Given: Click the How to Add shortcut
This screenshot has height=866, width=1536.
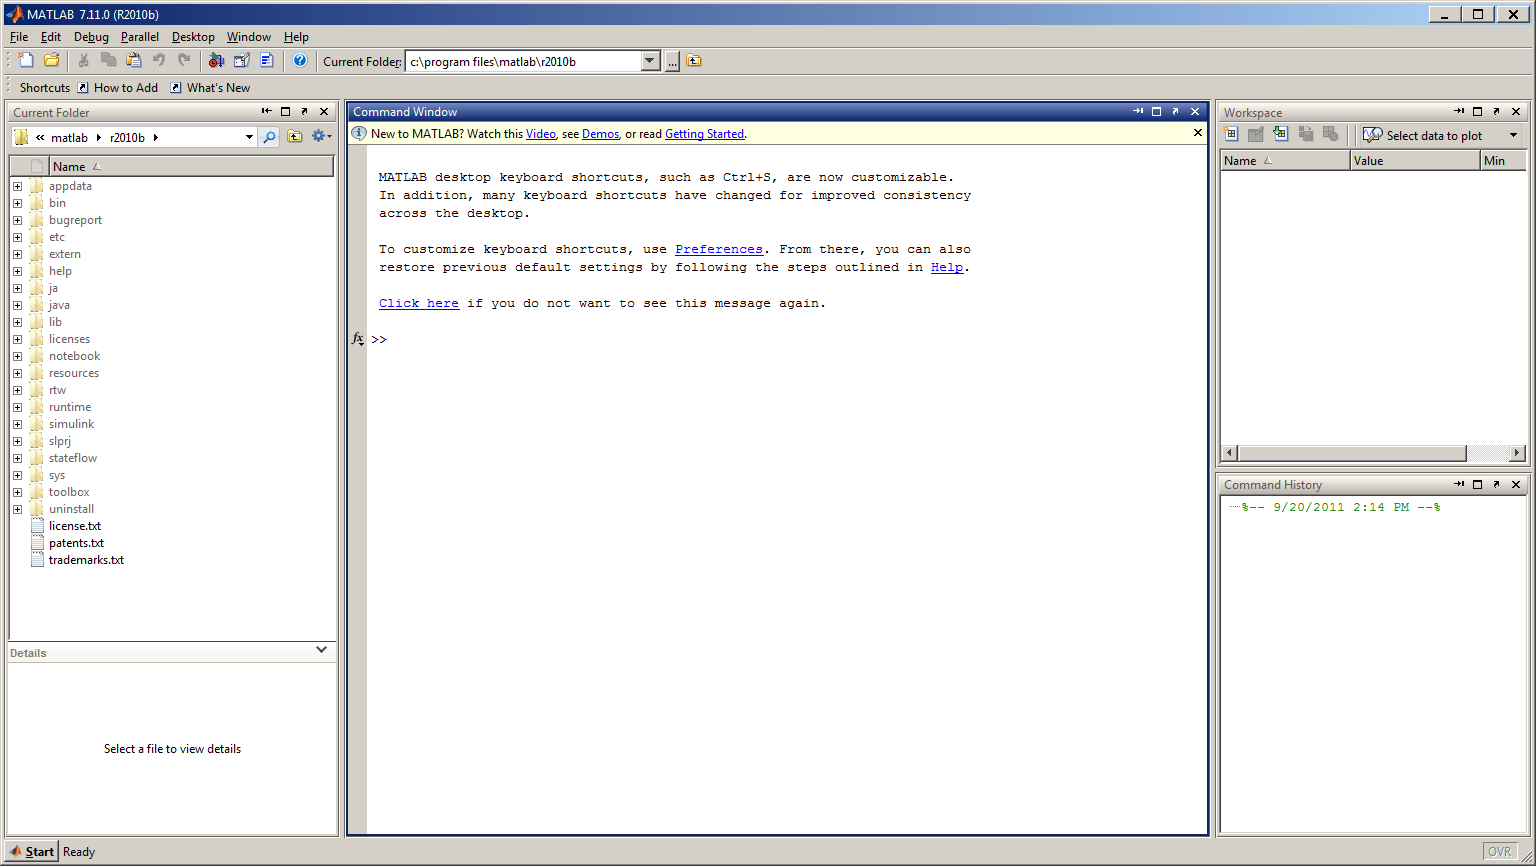Looking at the screenshot, I should pos(118,88).
